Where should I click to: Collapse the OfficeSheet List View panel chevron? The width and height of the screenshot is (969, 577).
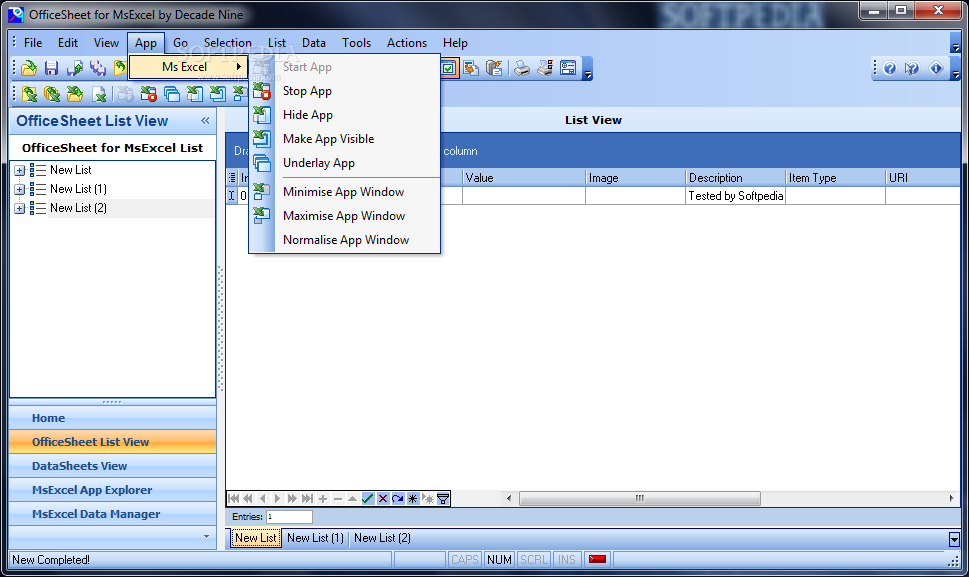205,120
